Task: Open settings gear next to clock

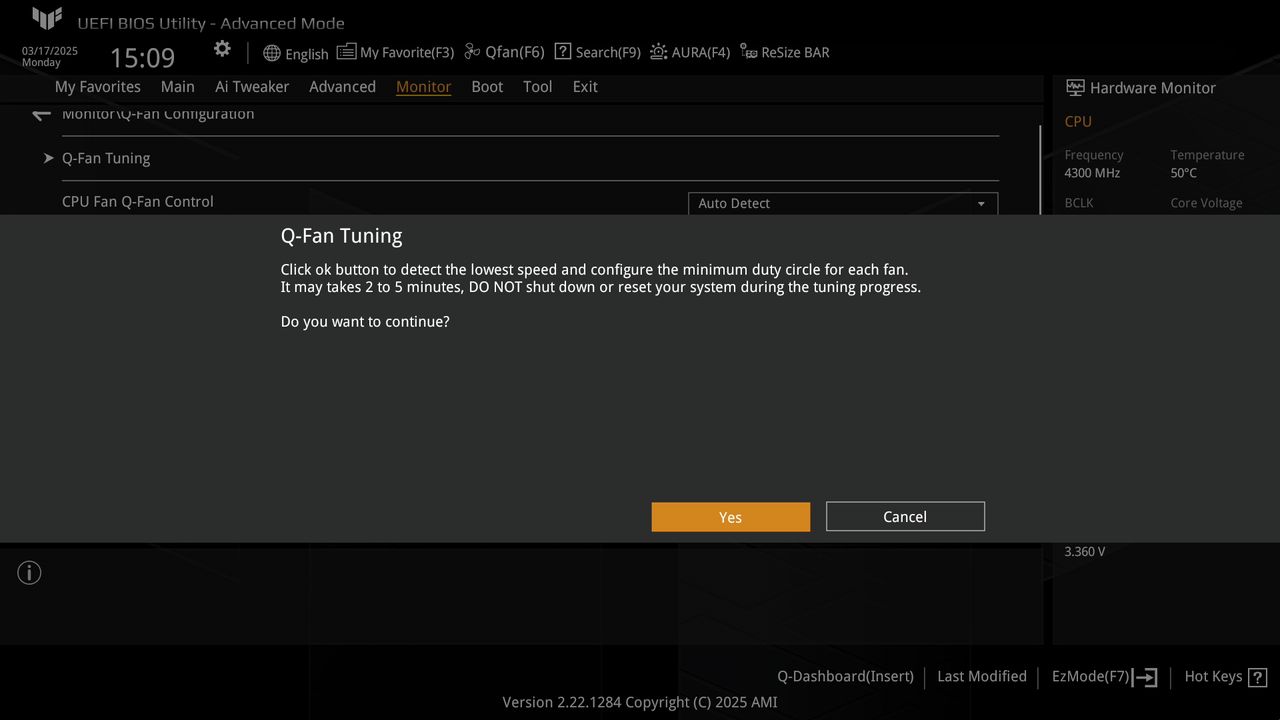Action: [222, 49]
